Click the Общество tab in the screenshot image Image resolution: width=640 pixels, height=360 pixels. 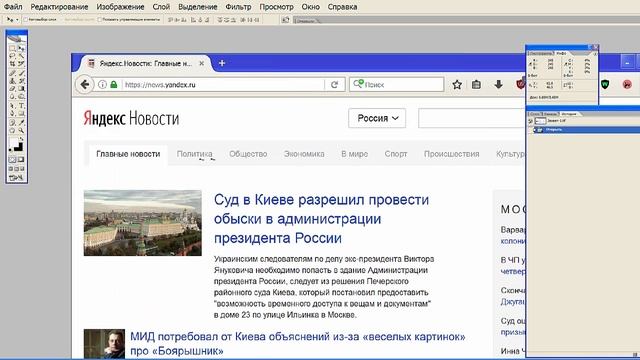tap(248, 154)
